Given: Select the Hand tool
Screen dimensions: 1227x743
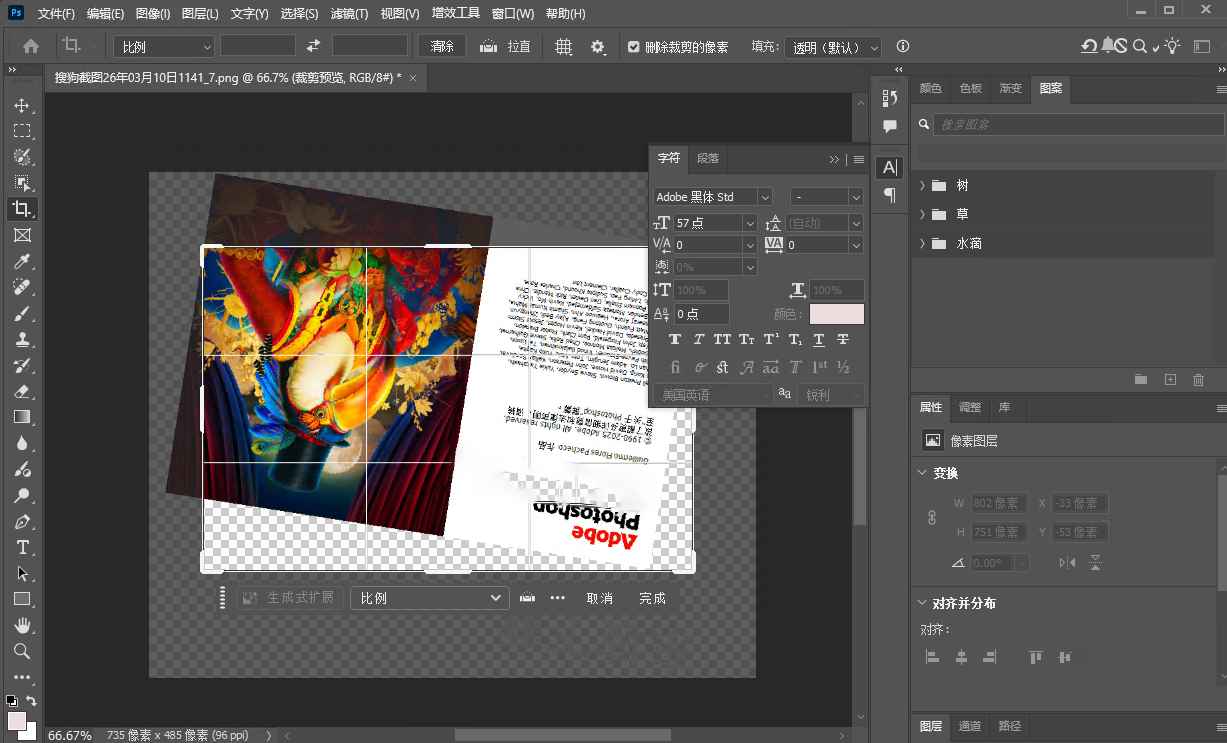Looking at the screenshot, I should point(22,625).
